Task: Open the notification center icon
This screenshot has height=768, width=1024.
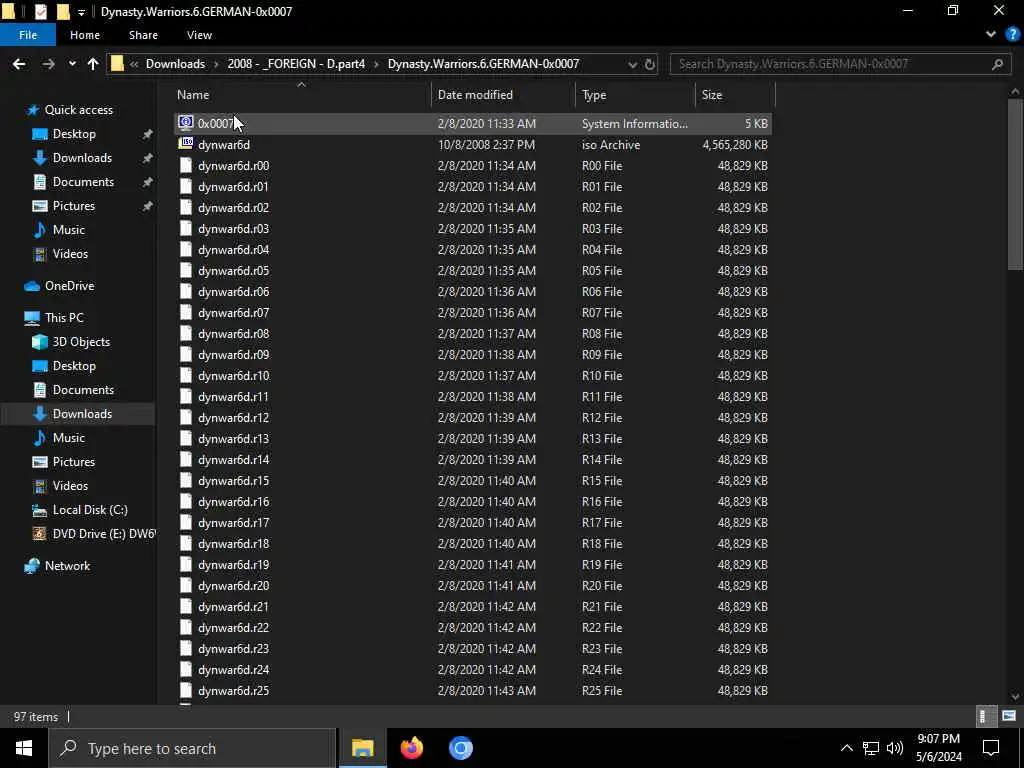Action: (991, 748)
